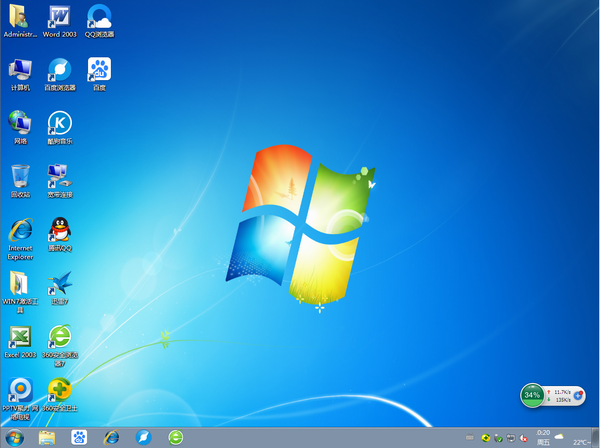Select the 计算机 (Computer) desktop icon
Viewport: 600px width, 448px height.
20,70
